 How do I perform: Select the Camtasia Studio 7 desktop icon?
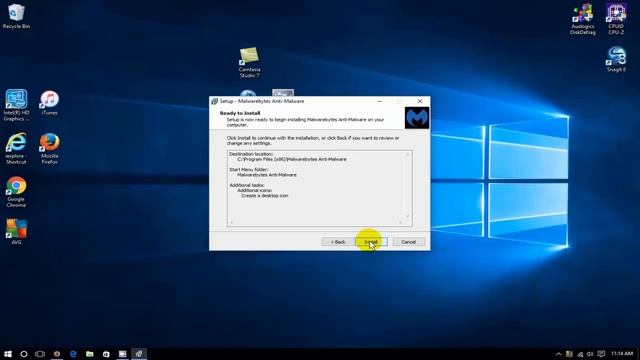(249, 62)
